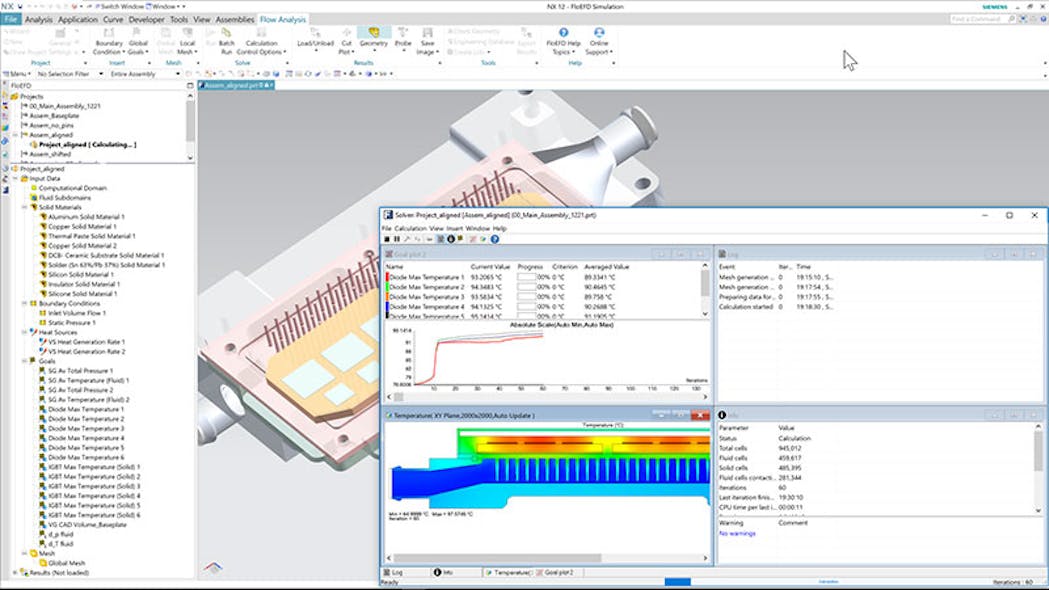Click the Save Image ribbon icon
Viewport: 1049px width, 590px height.
pos(427,41)
